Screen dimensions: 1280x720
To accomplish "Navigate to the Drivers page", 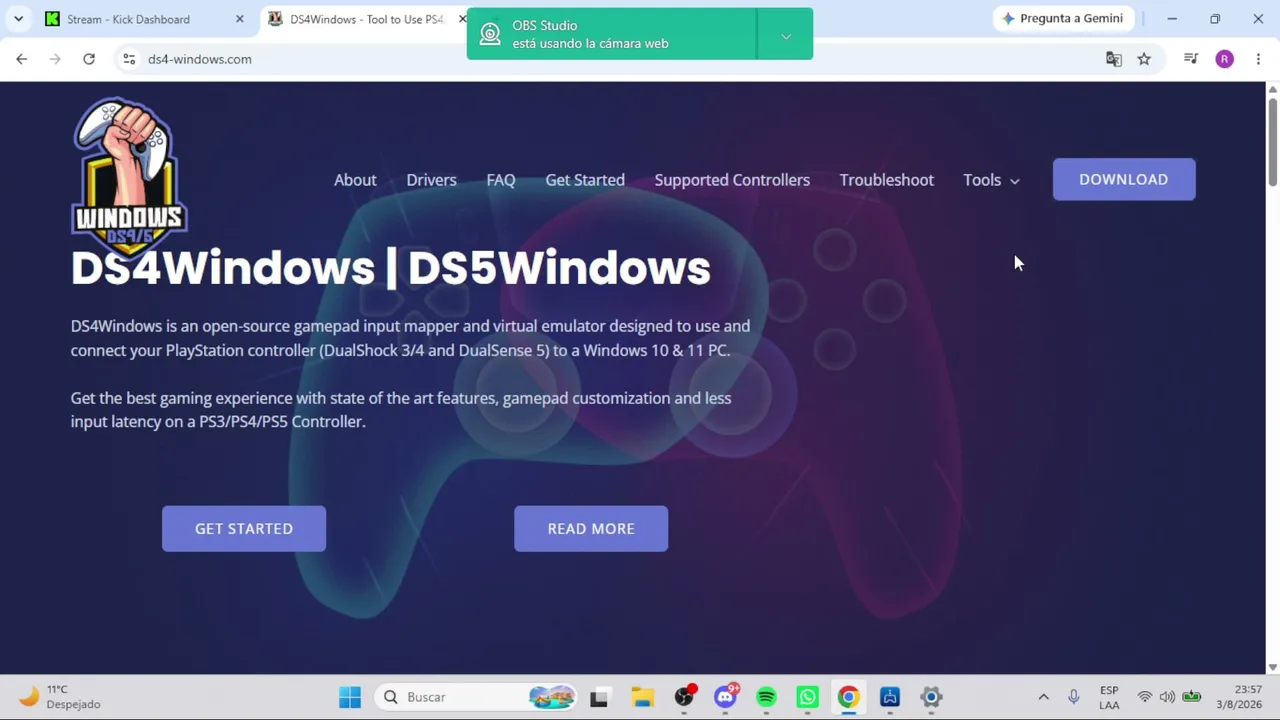I will (x=431, y=180).
